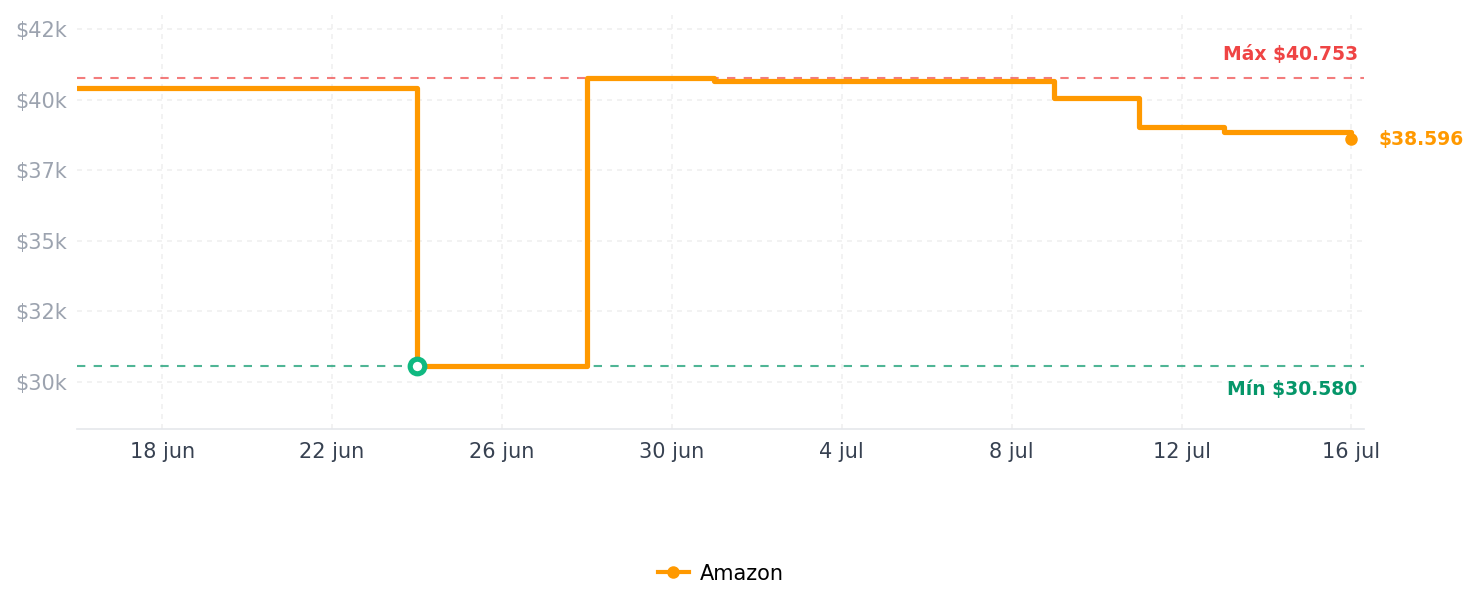
Task: Click the Mín $30.580 label
Action: pos(1292,389)
